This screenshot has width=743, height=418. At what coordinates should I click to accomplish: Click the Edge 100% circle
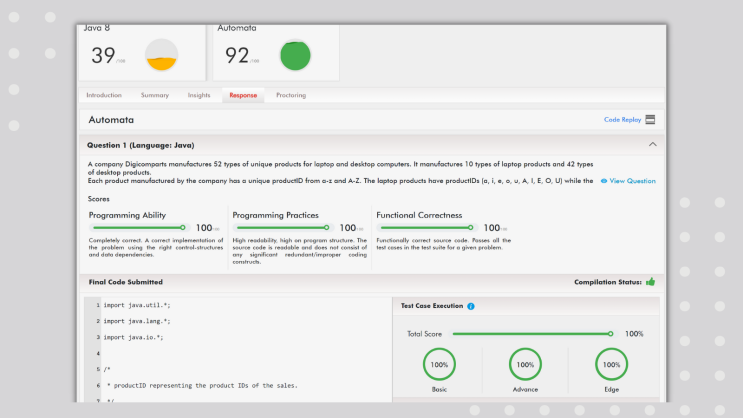pyautogui.click(x=611, y=364)
